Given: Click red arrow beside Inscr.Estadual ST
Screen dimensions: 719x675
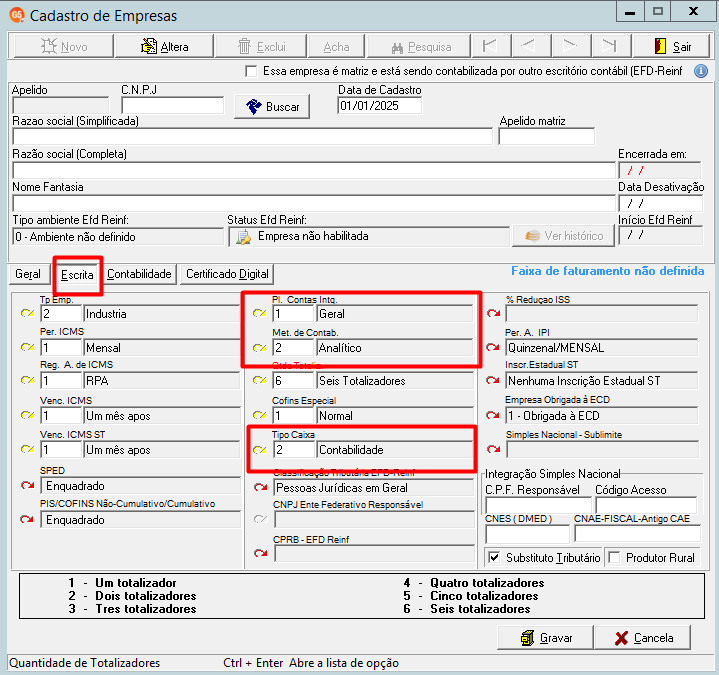Looking at the screenshot, I should pyautogui.click(x=493, y=380).
